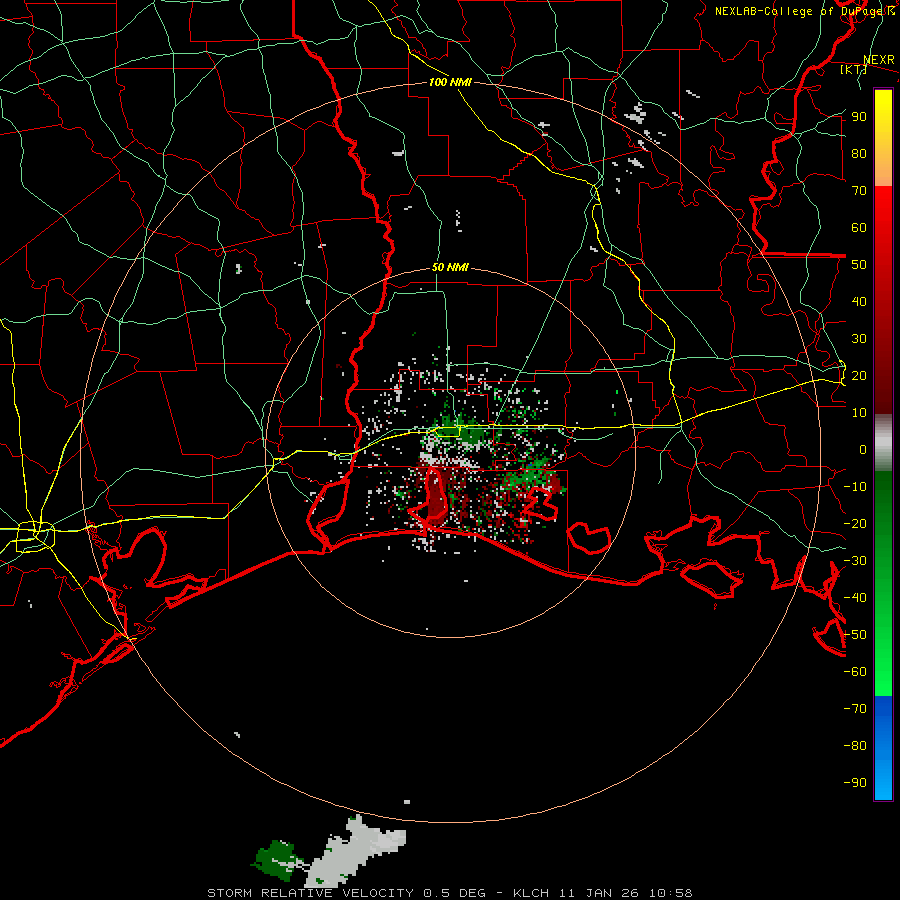Click the [KT] units label above the color bar

tap(854, 69)
